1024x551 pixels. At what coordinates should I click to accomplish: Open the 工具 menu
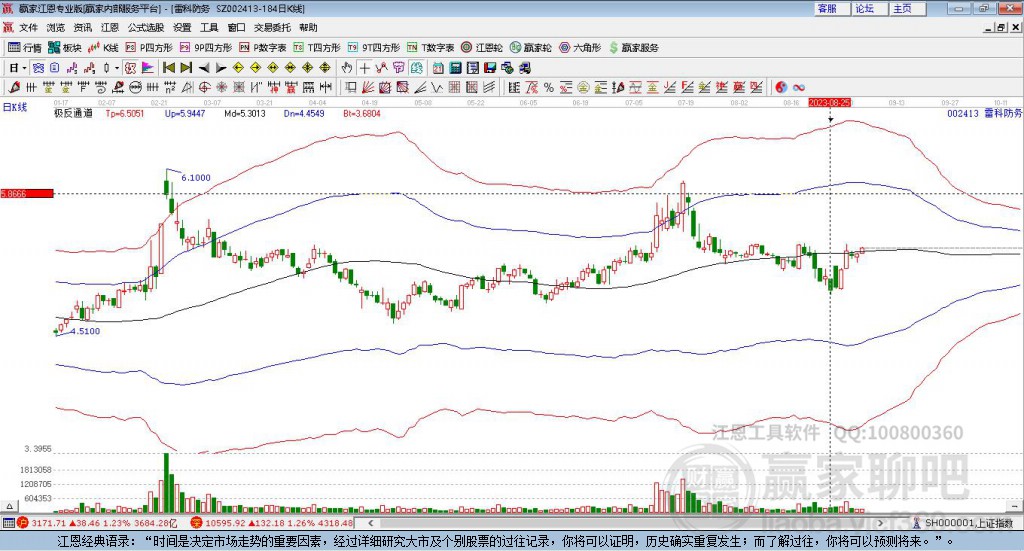(209, 27)
